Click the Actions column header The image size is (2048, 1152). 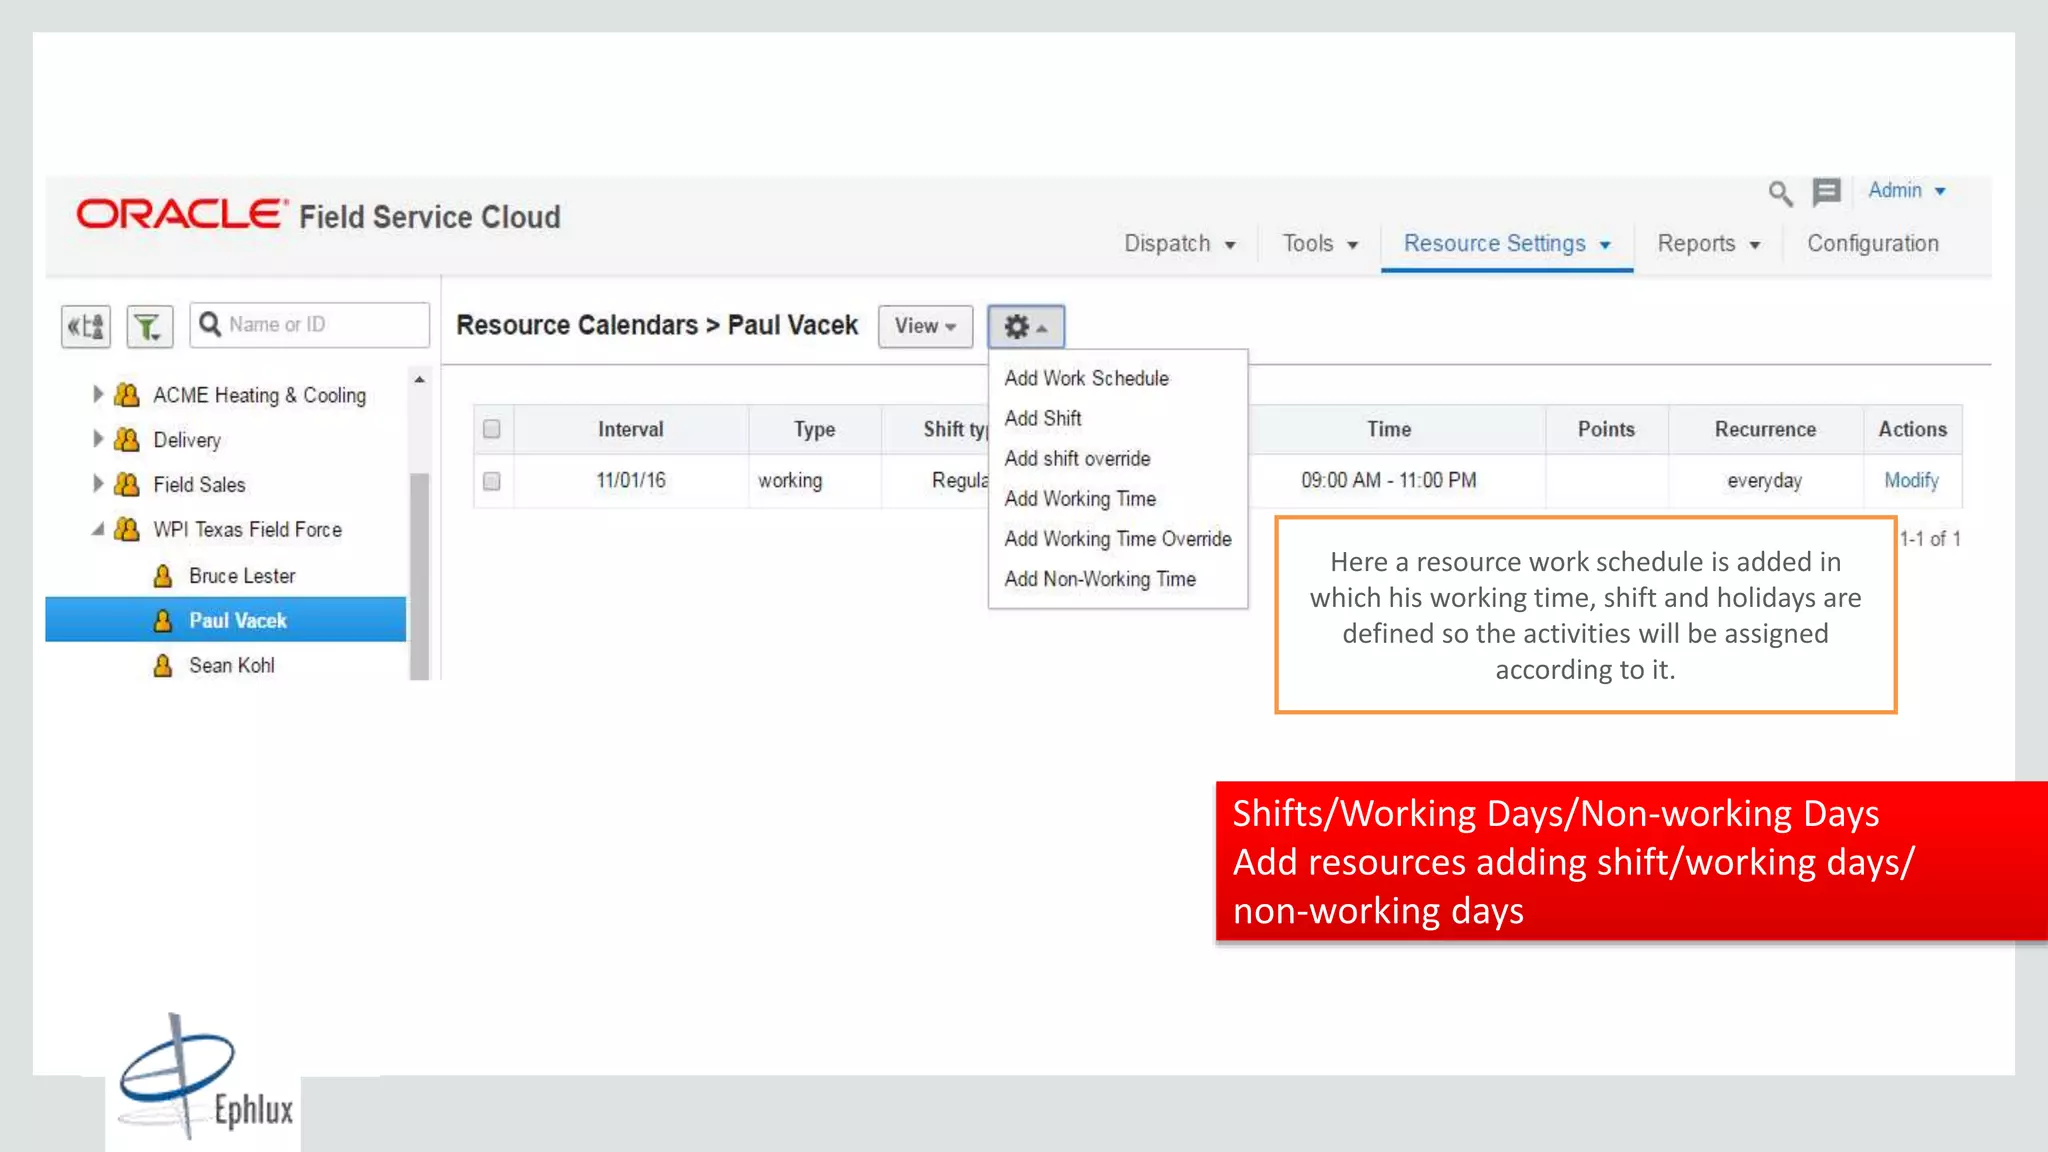tap(1912, 429)
